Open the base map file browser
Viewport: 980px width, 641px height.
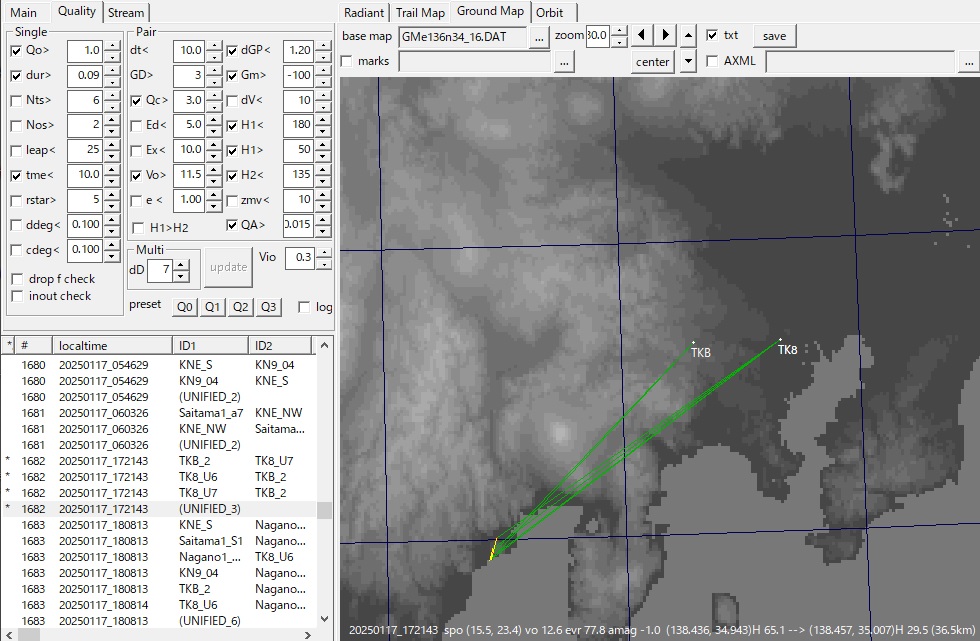pos(538,38)
